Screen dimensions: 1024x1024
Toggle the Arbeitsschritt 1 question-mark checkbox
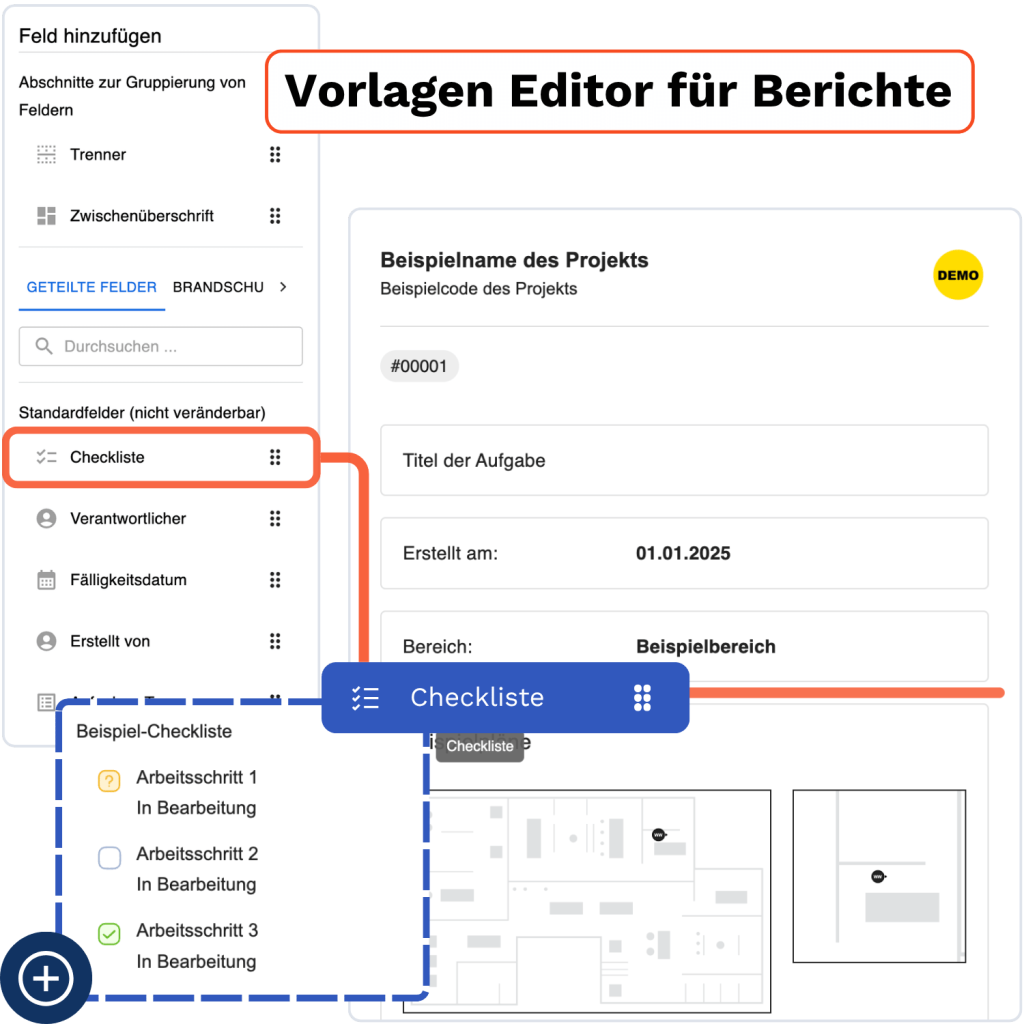point(109,781)
